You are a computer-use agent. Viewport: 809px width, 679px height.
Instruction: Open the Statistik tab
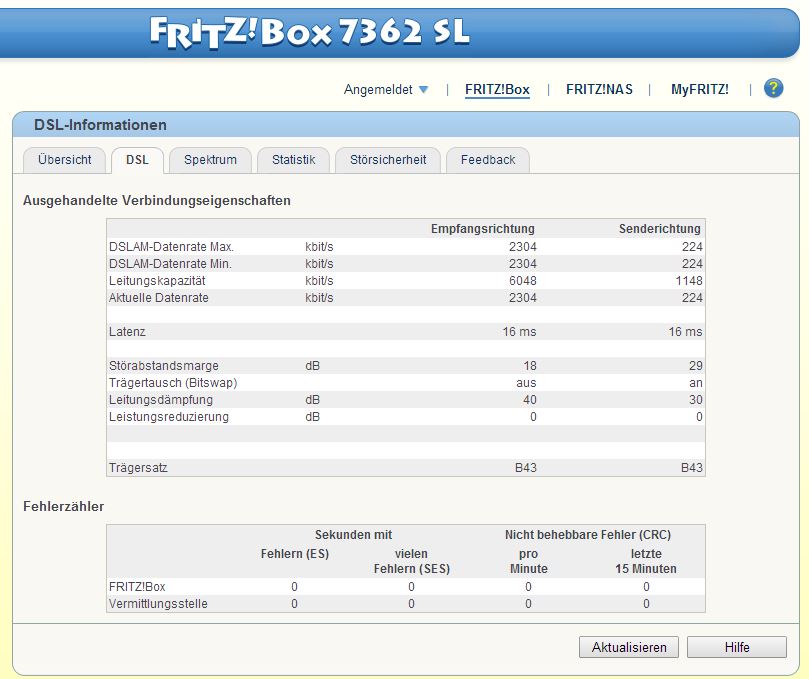(x=293, y=160)
